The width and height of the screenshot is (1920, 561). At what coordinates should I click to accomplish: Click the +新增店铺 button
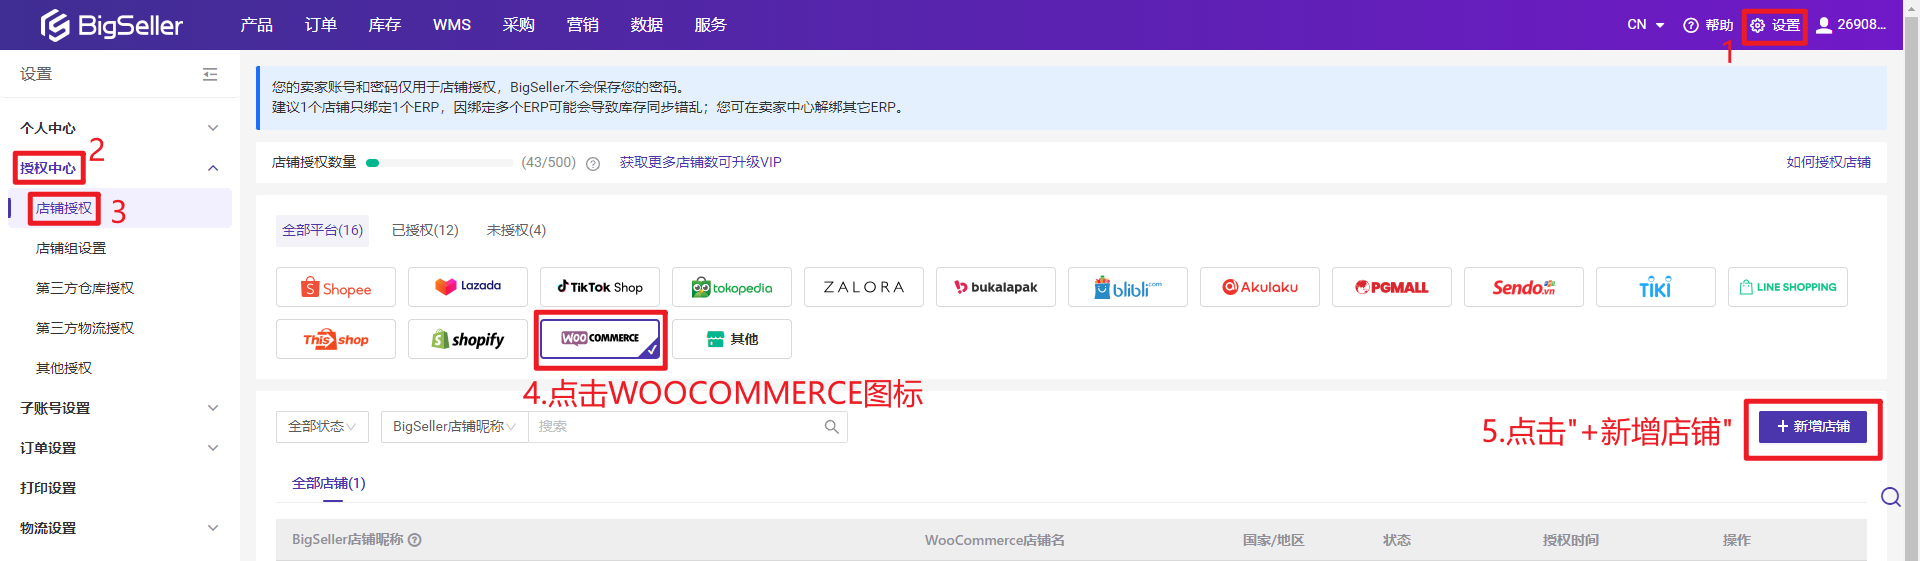pyautogui.click(x=1813, y=427)
